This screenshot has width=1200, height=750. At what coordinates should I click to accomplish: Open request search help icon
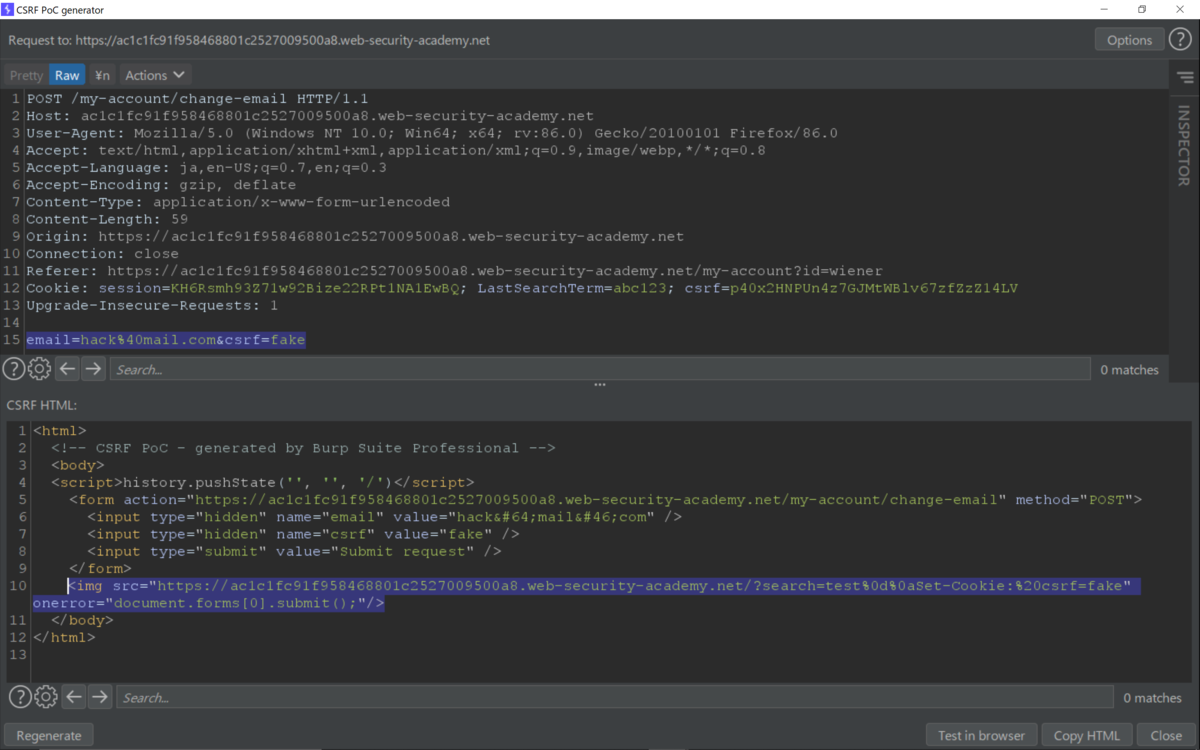(x=13, y=369)
